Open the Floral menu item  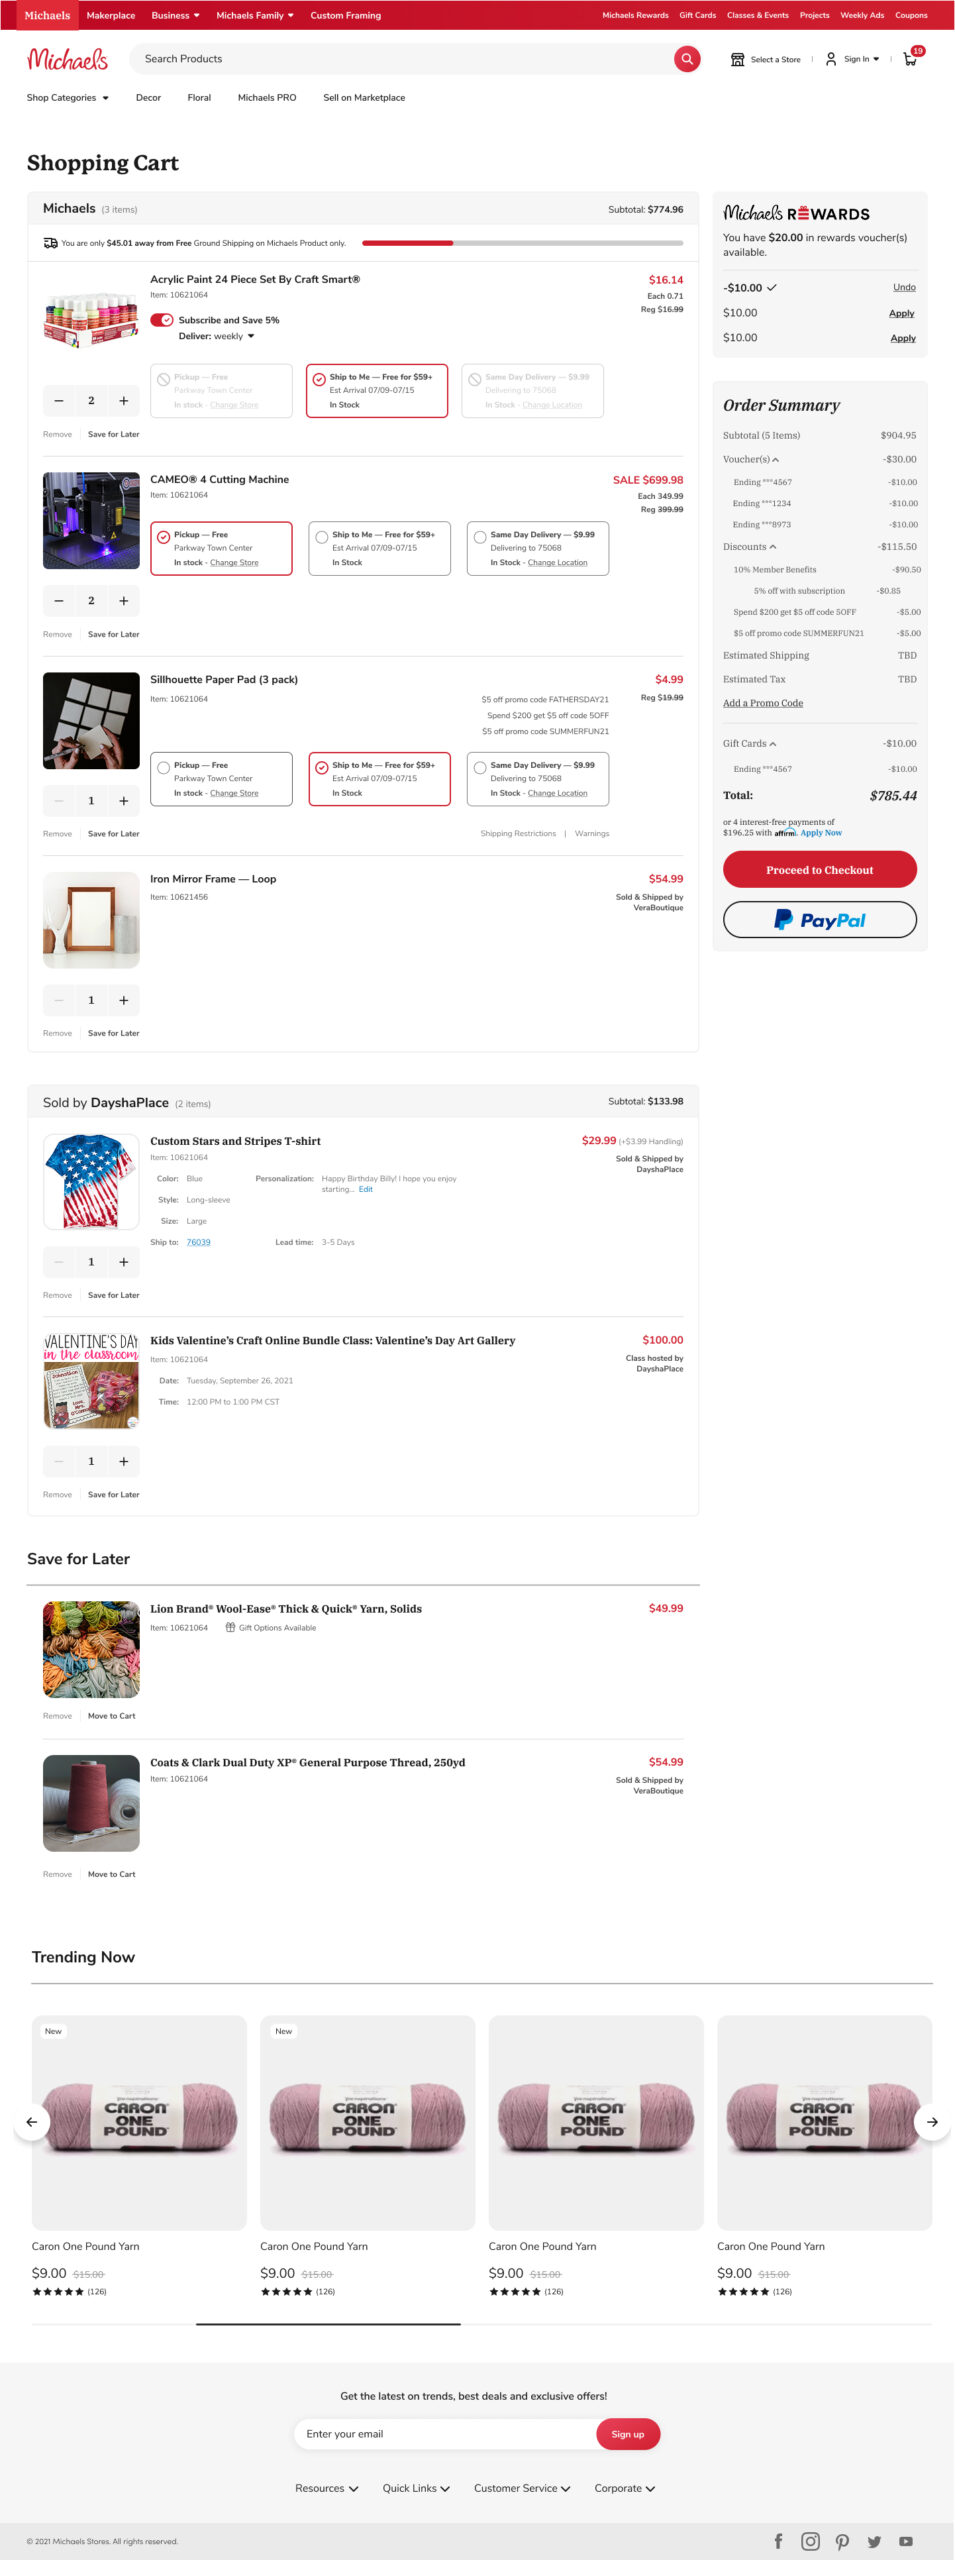pyautogui.click(x=199, y=98)
